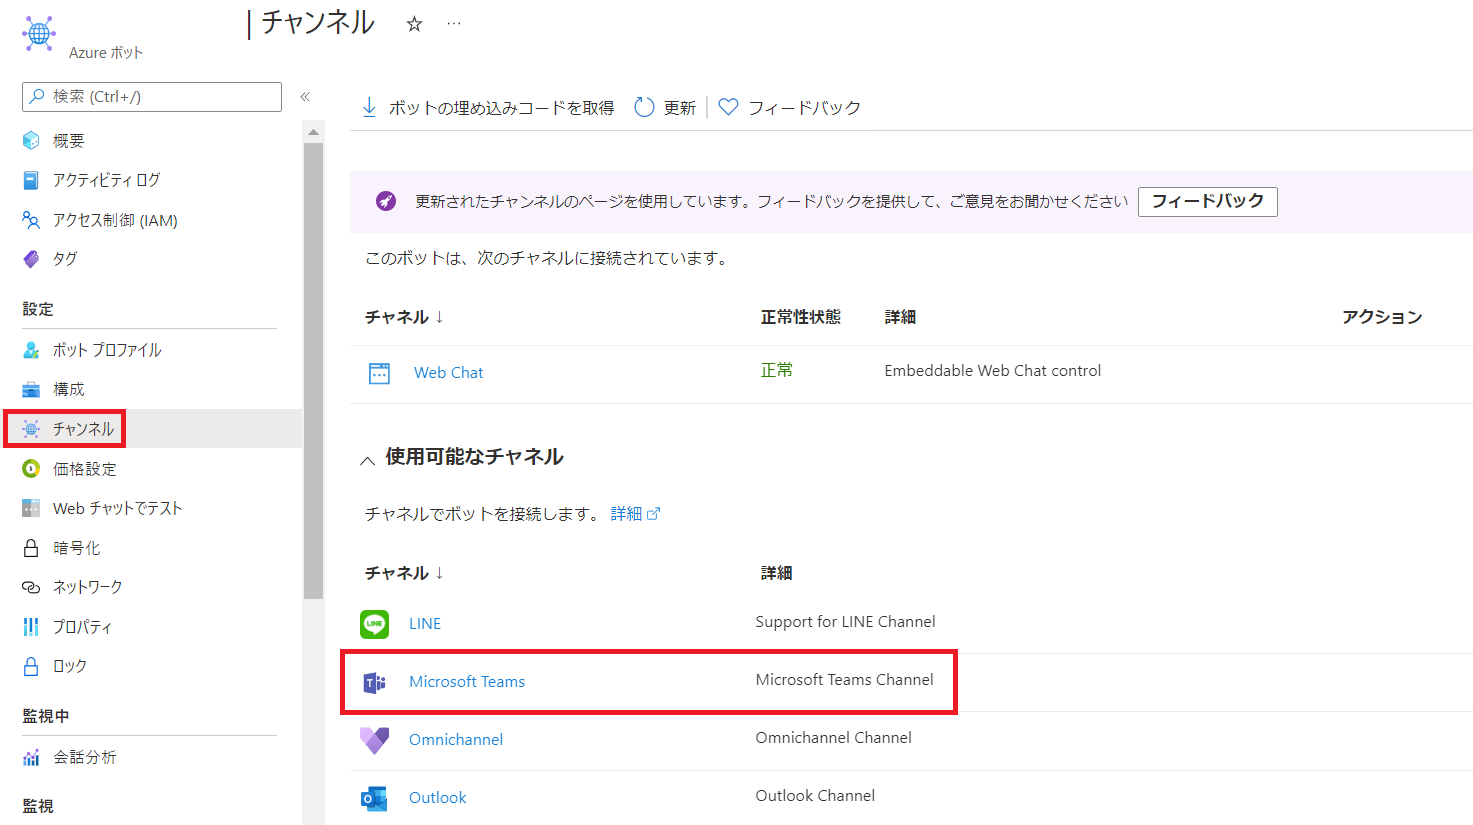Click the フィードバック button in banner
The height and width of the screenshot is (825, 1473).
pyautogui.click(x=1207, y=201)
